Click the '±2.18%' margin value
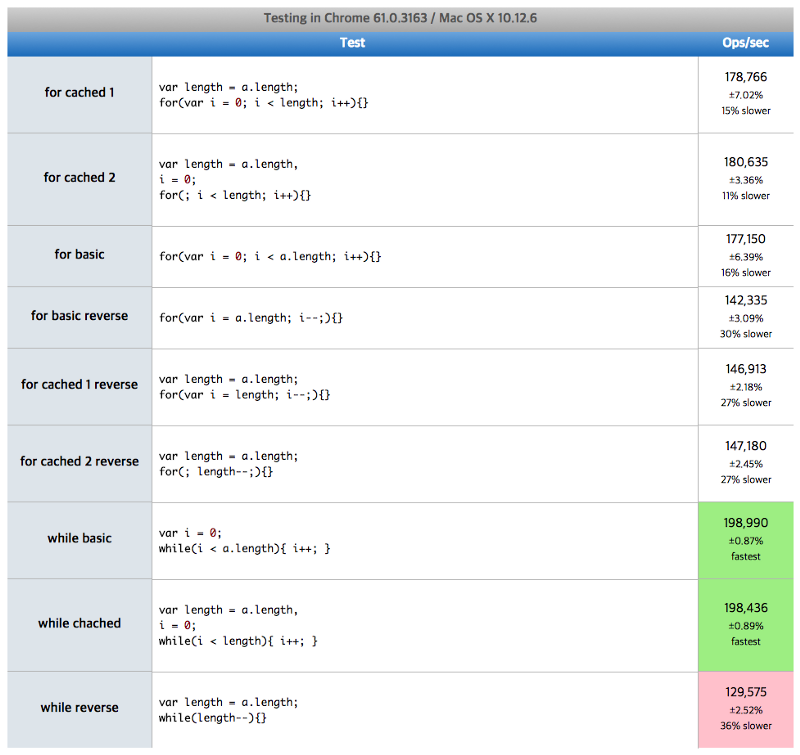 pyautogui.click(x=745, y=388)
